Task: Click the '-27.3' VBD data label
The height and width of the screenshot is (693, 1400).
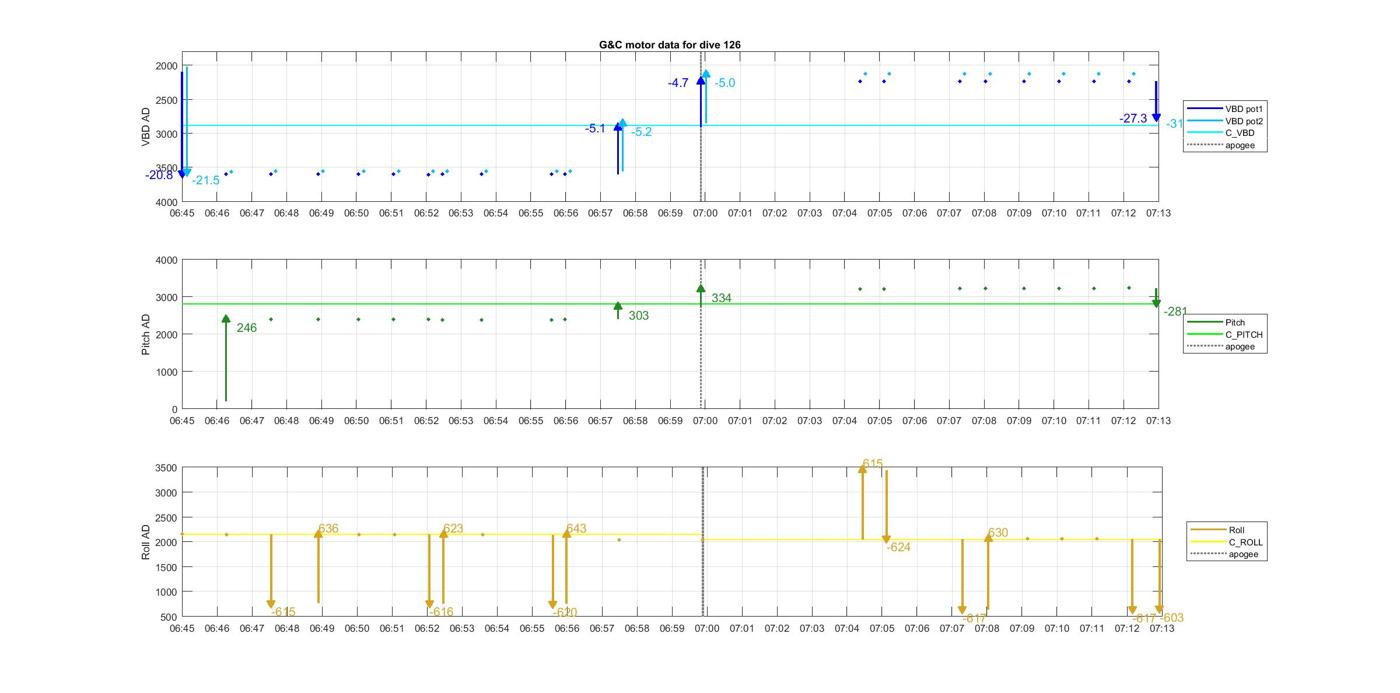Action: (1133, 118)
